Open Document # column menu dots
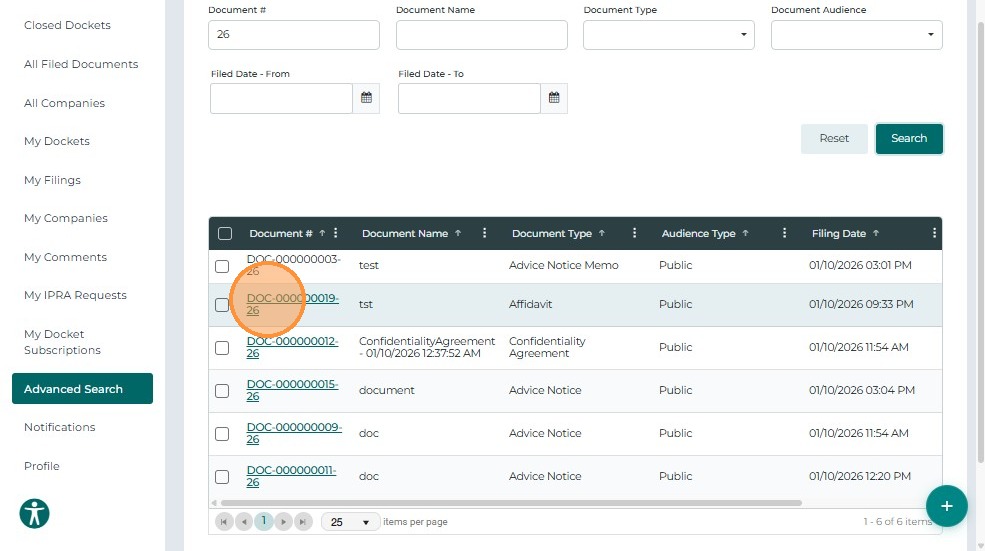985x551 pixels. point(335,233)
